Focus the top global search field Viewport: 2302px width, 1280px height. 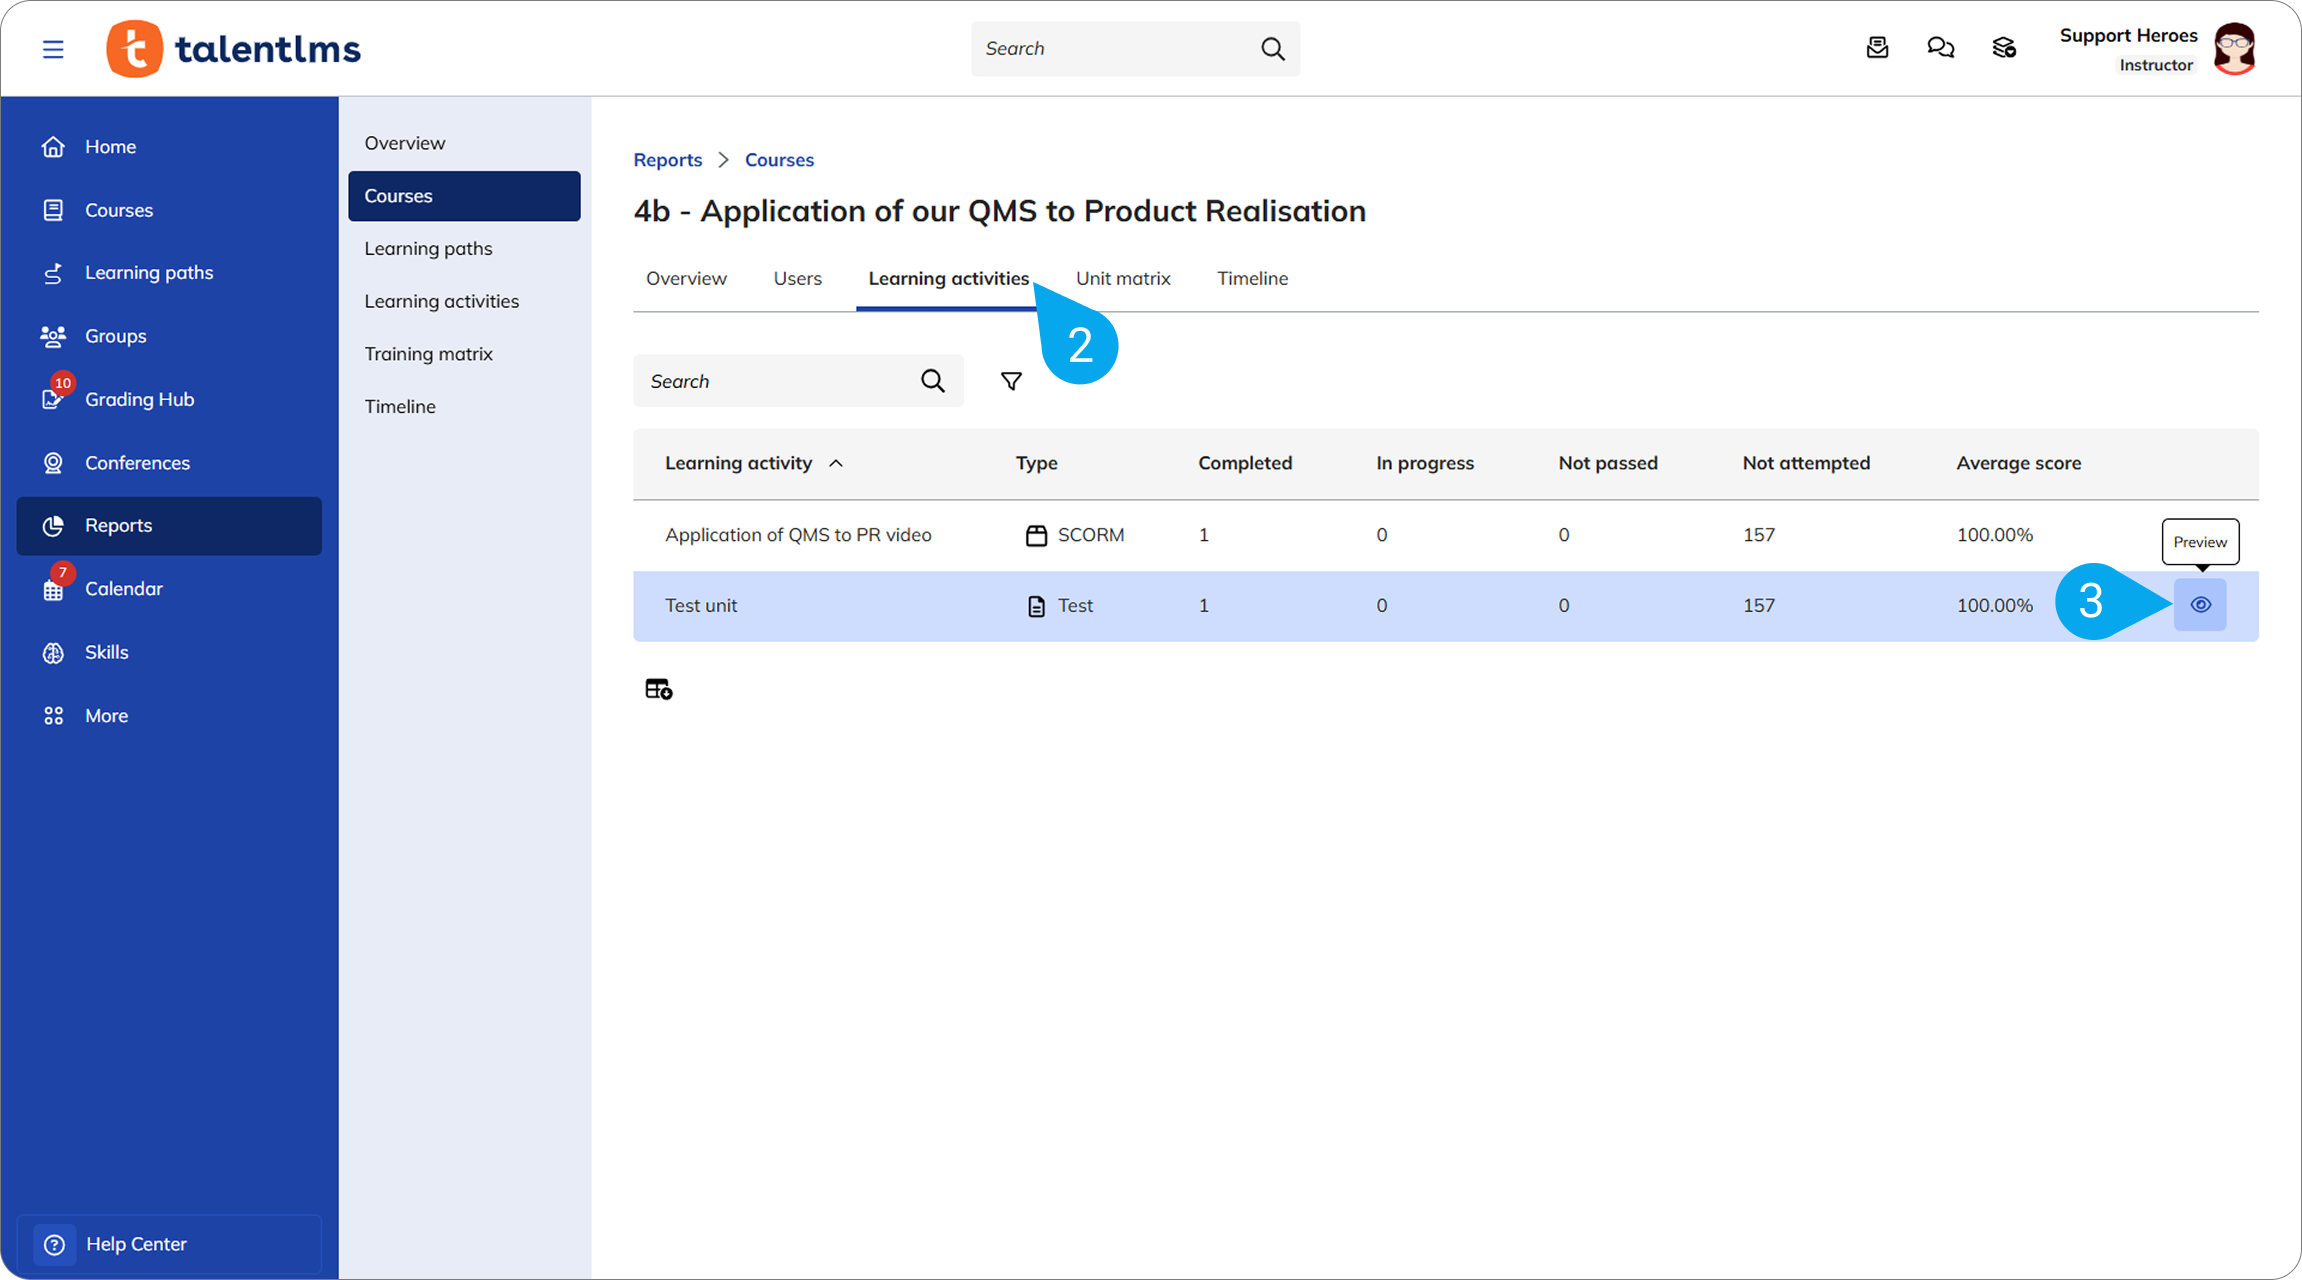tap(1135, 49)
